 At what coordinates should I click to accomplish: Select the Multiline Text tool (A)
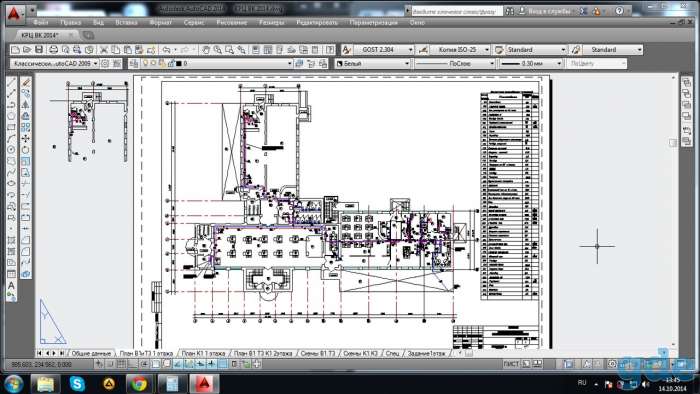pos(12,286)
